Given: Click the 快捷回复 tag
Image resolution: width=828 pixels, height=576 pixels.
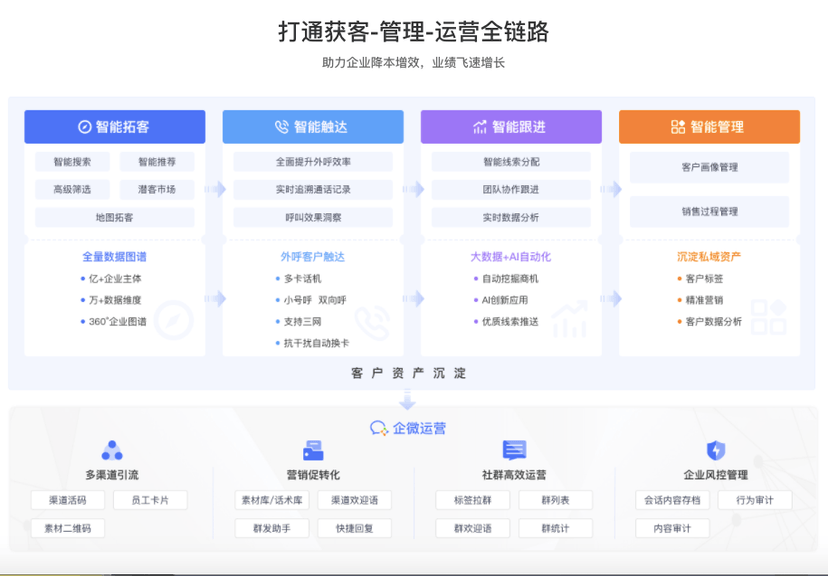Looking at the screenshot, I should pyautogui.click(x=354, y=528).
